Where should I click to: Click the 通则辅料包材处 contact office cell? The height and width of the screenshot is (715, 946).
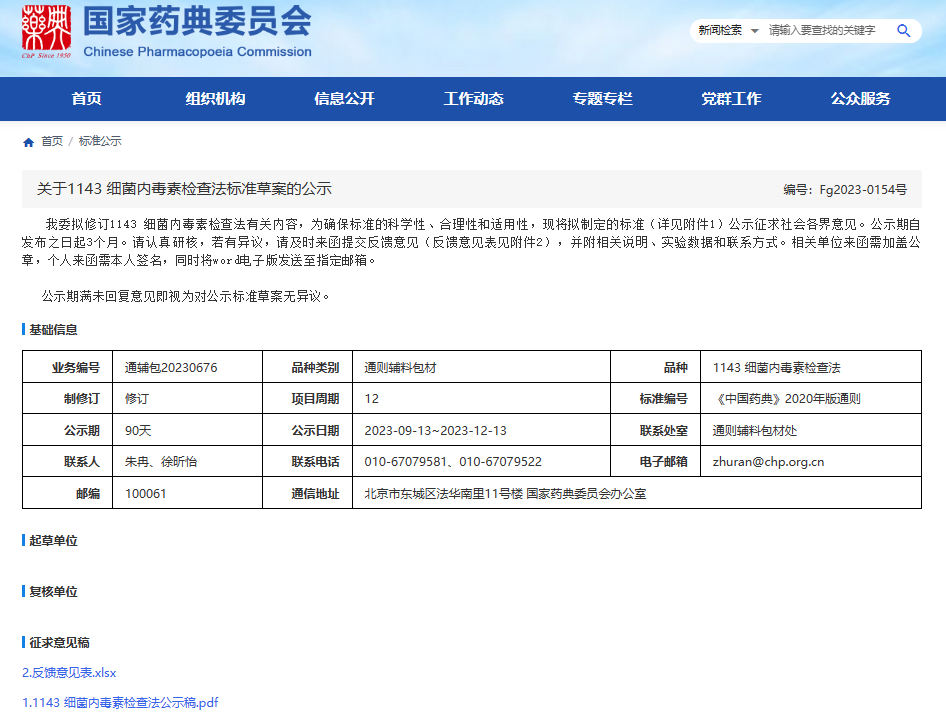click(811, 430)
